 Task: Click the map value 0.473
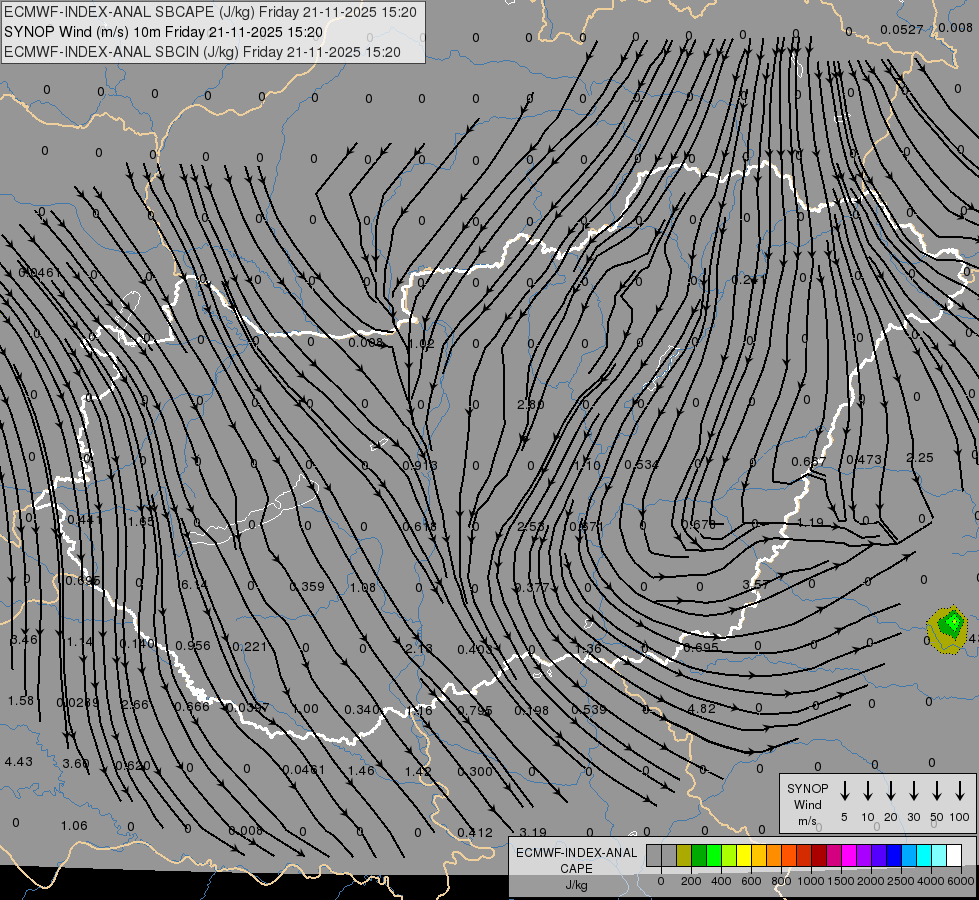point(864,460)
